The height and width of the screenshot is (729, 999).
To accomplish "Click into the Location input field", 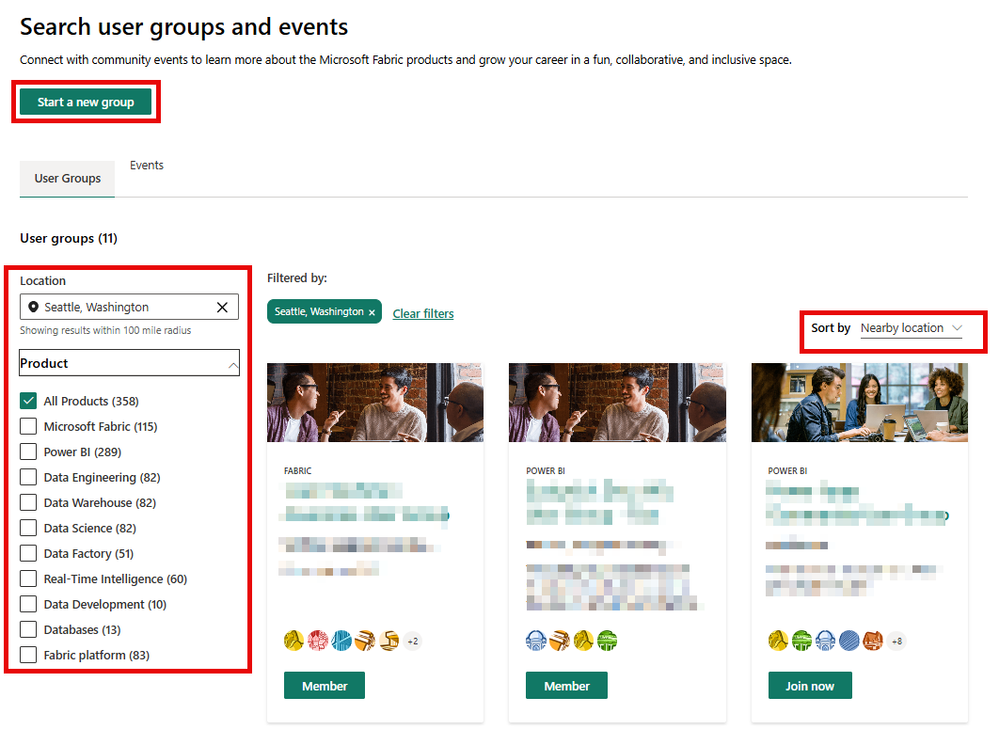I will (x=129, y=307).
